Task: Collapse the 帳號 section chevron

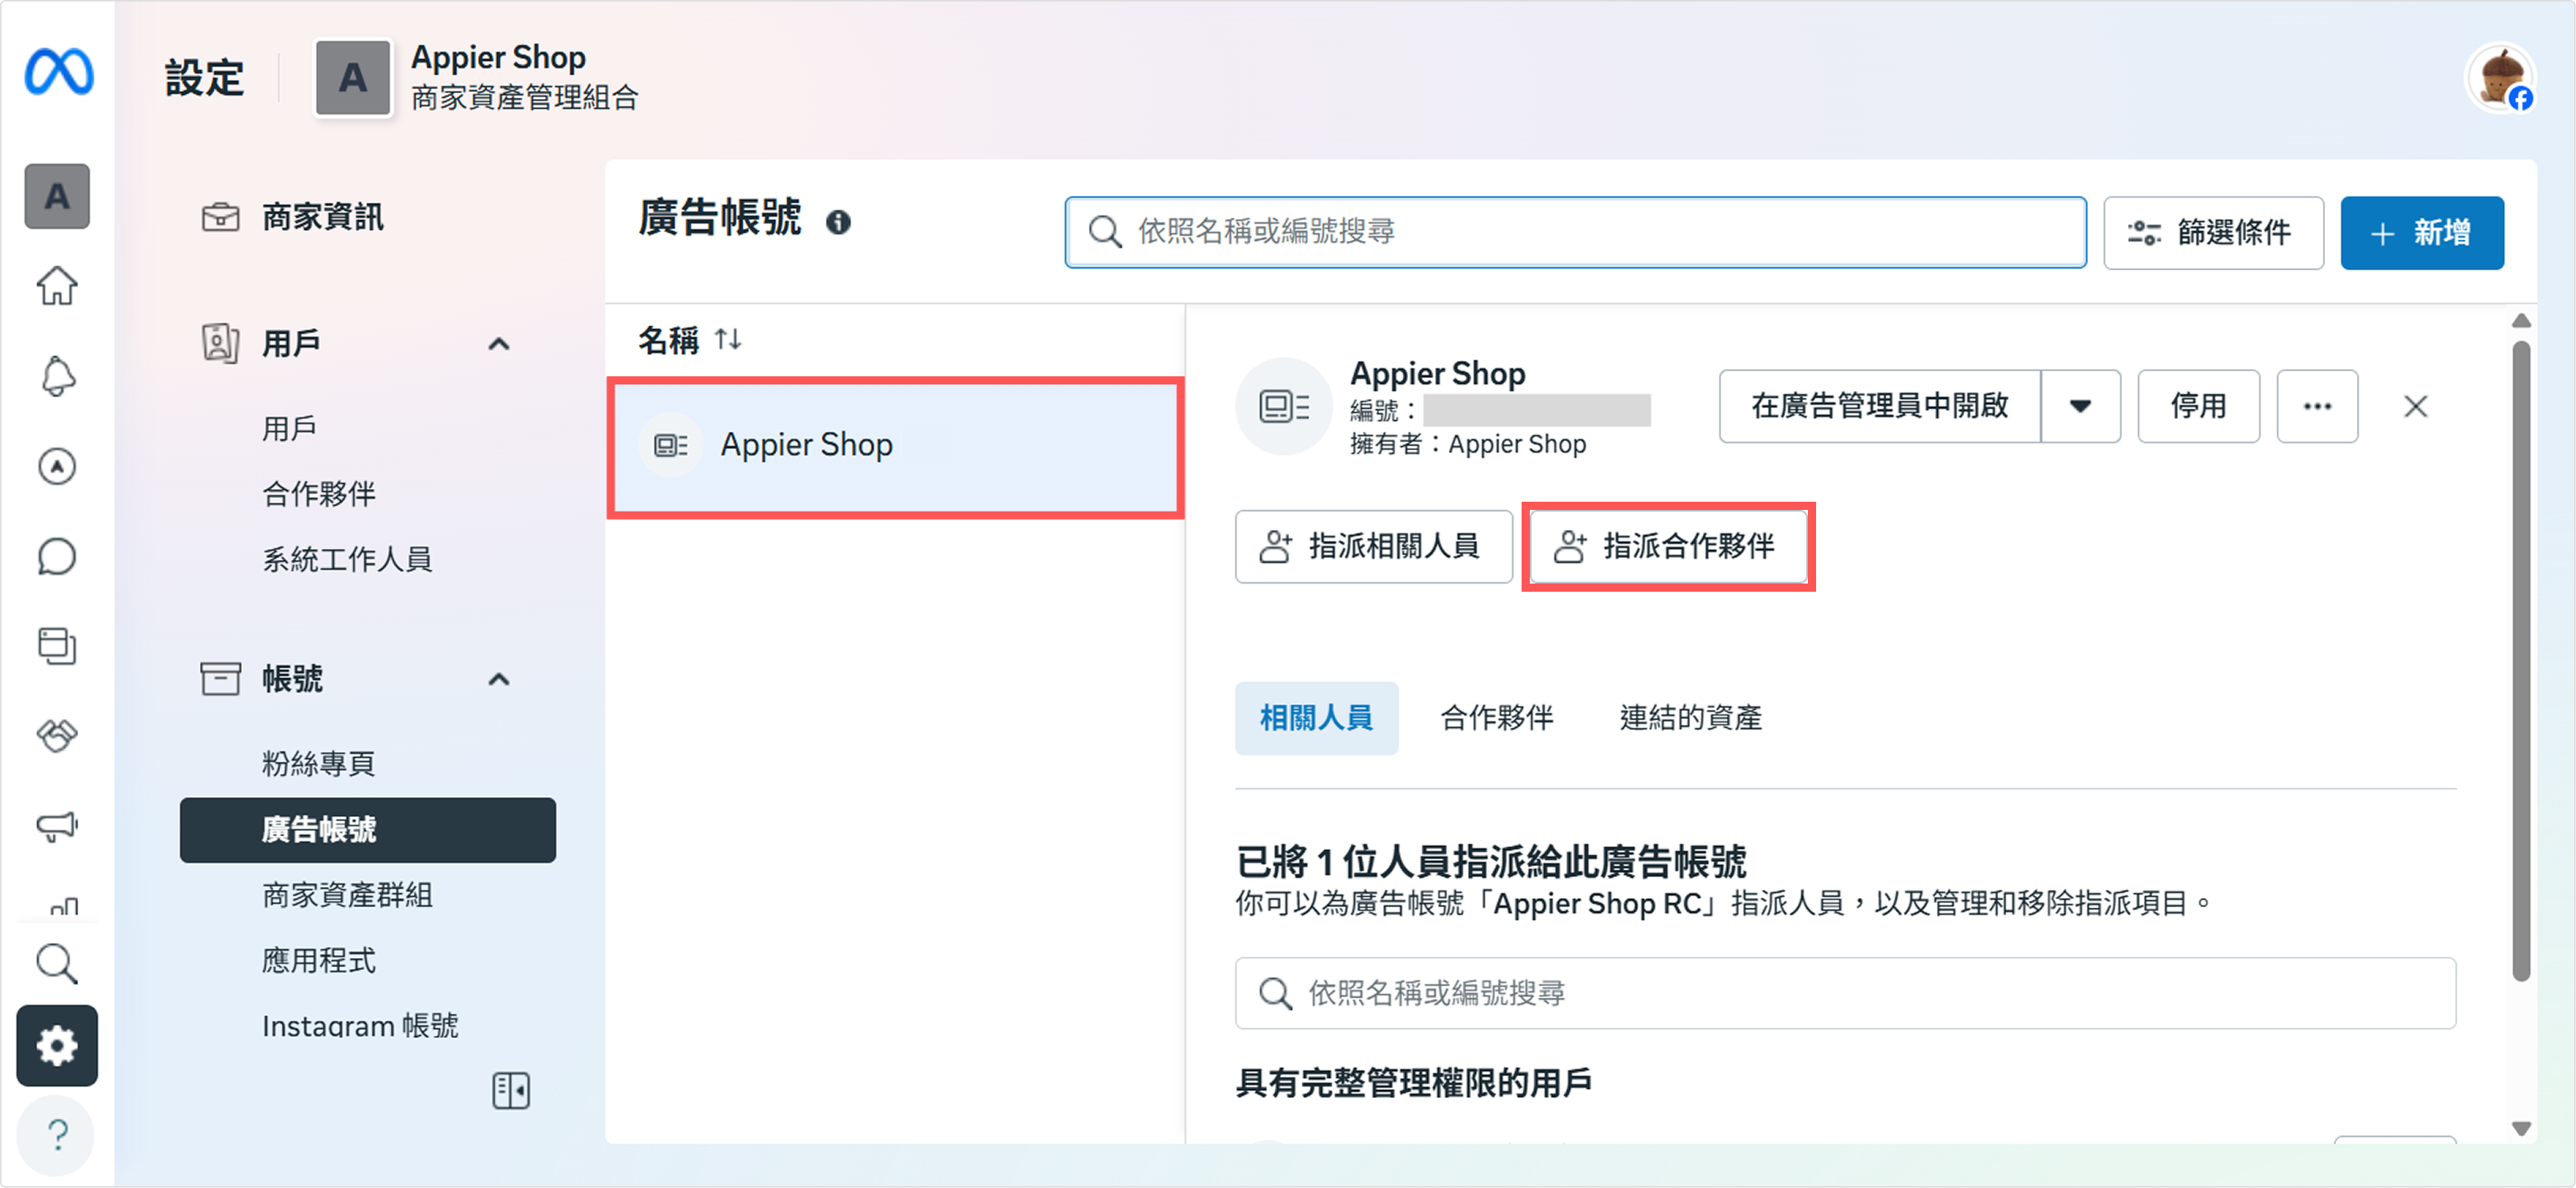Action: click(498, 680)
